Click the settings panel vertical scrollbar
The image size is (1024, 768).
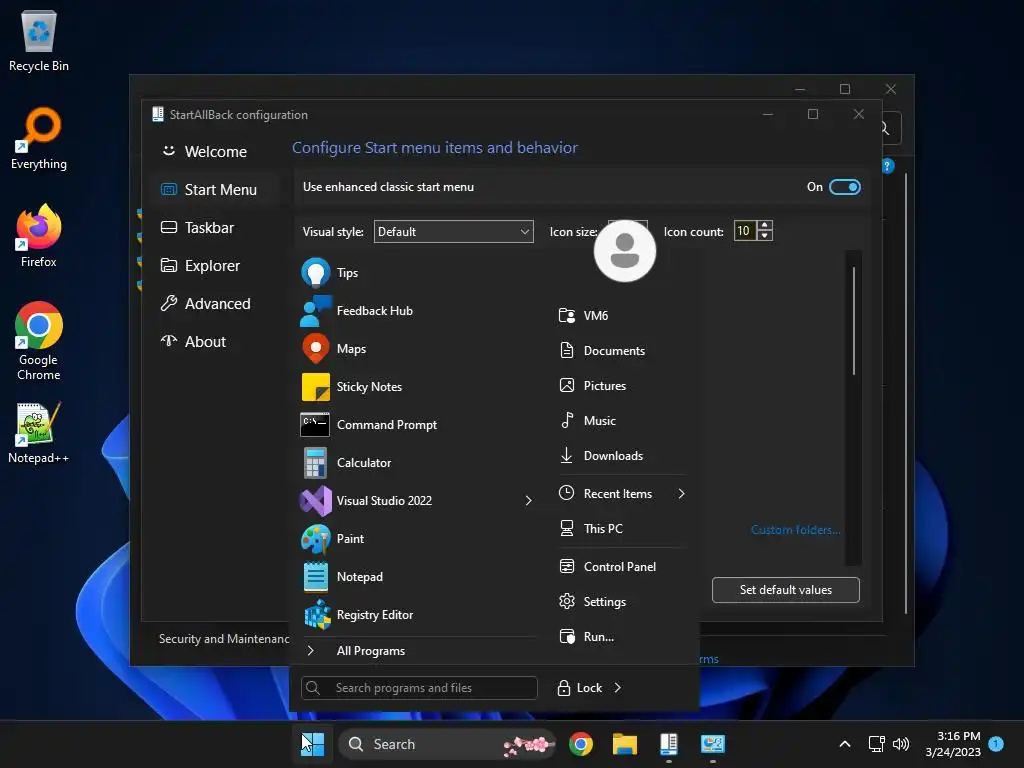(854, 321)
